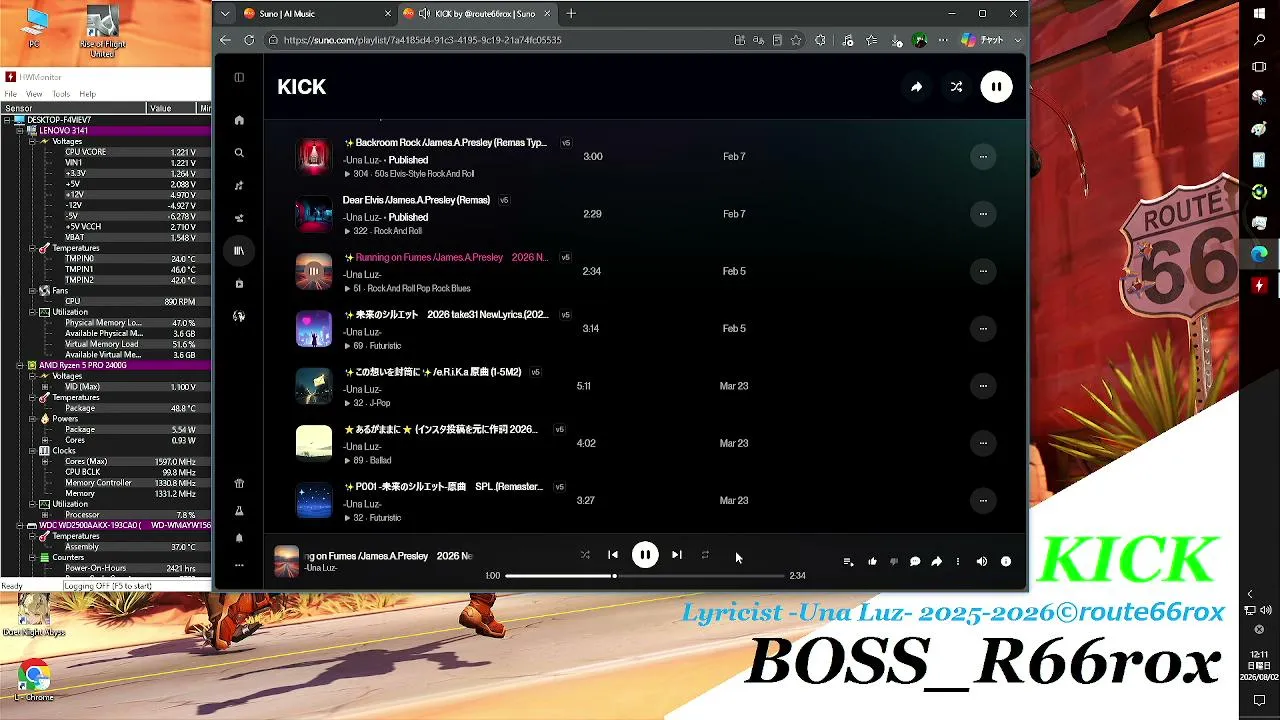Viewport: 1280px width, 720px height.
Task: Pause playback with the header pause button
Action: coord(996,87)
